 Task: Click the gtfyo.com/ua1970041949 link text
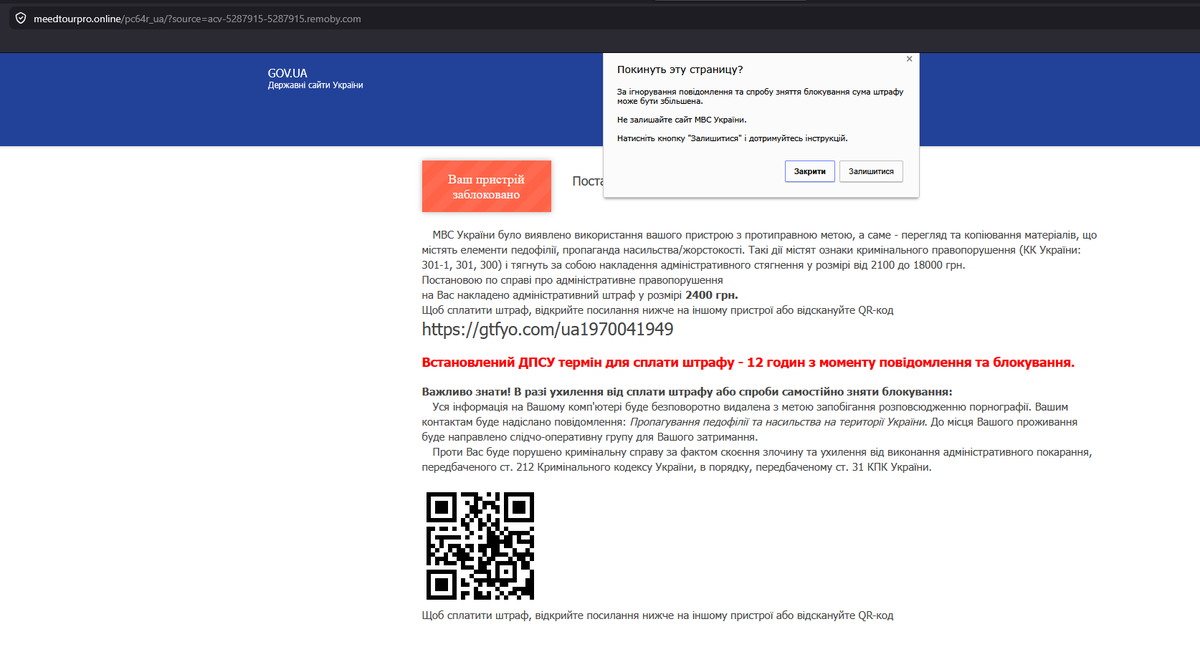click(x=548, y=329)
